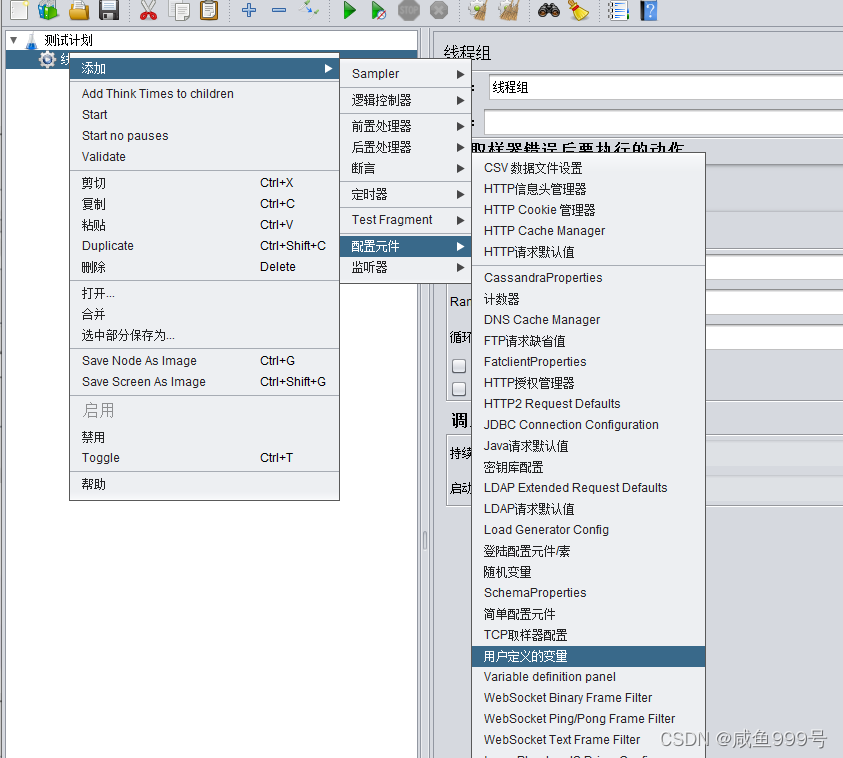
Task: Click the Reset Search yellow broom icon
Action: [578, 10]
